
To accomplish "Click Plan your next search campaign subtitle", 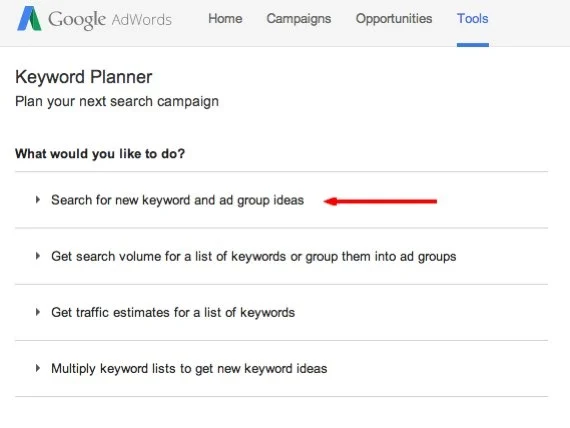I will pos(117,101).
